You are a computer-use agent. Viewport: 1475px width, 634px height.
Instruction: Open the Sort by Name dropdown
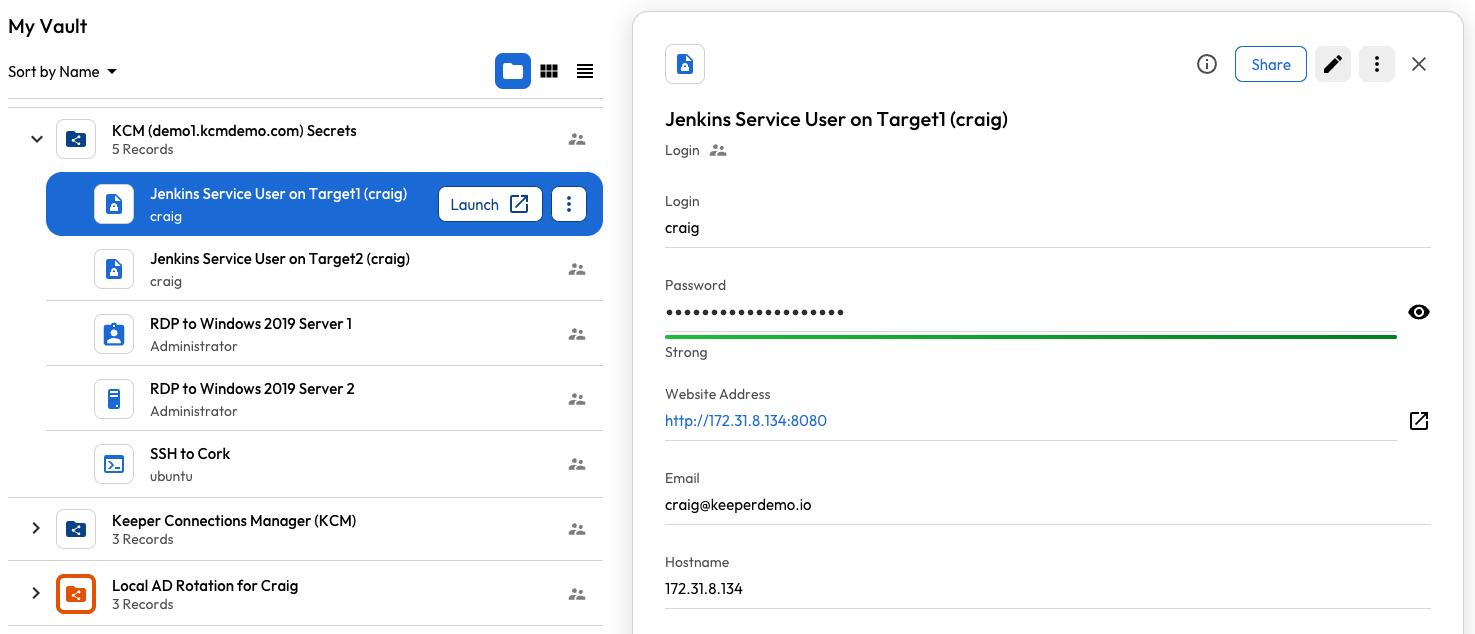coord(63,72)
